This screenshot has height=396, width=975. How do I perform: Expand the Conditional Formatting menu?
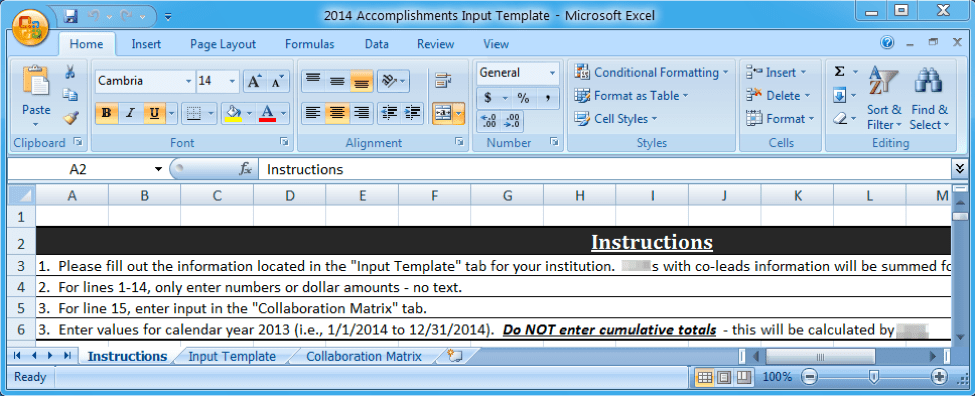tap(651, 73)
